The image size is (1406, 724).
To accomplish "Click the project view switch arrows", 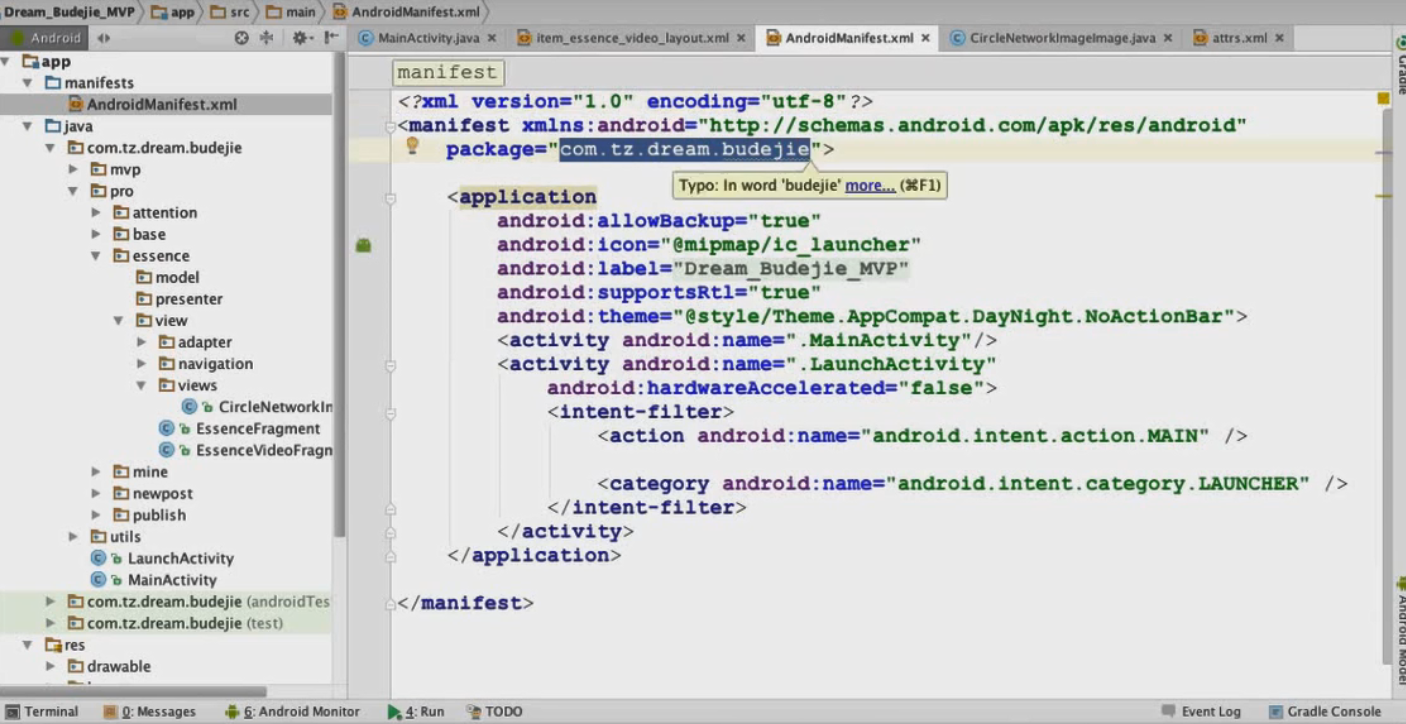I will coord(103,38).
